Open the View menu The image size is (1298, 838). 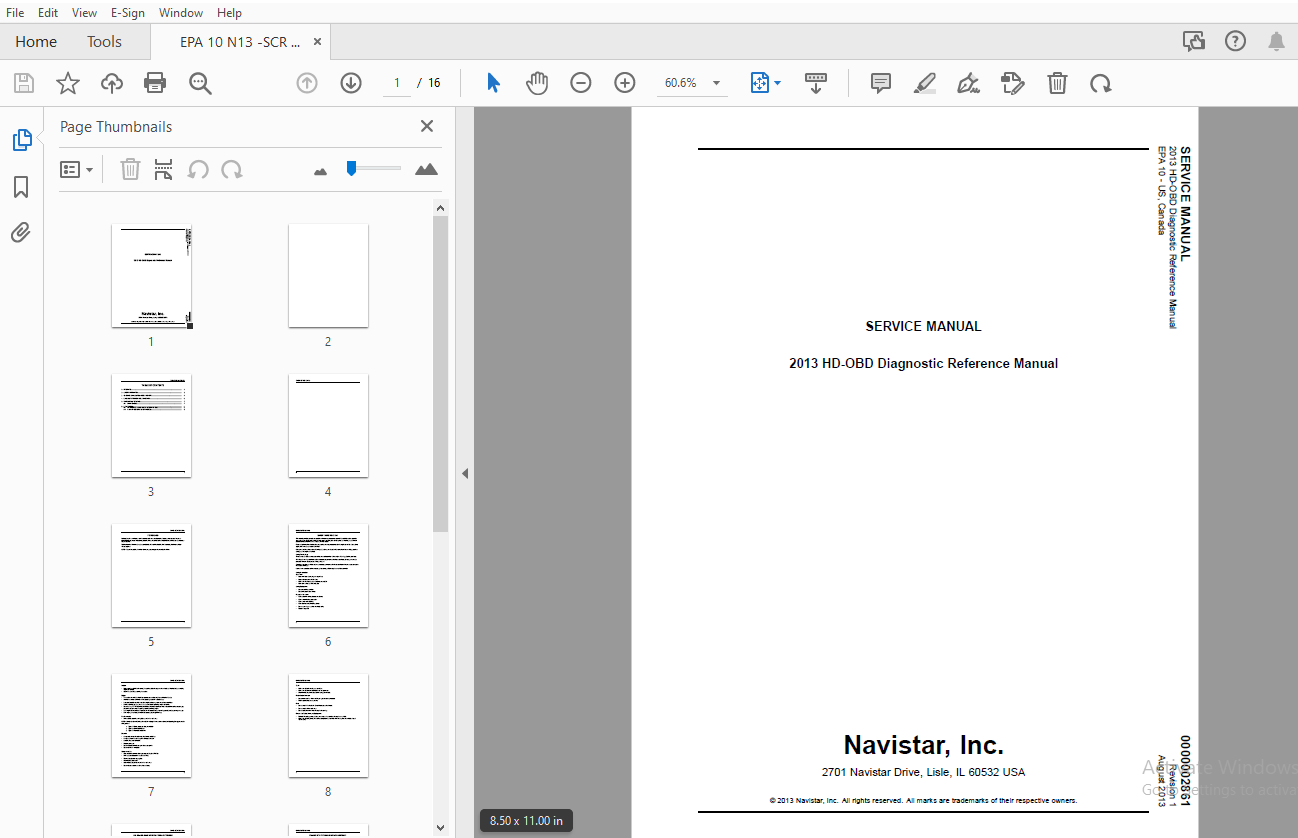pyautogui.click(x=85, y=12)
